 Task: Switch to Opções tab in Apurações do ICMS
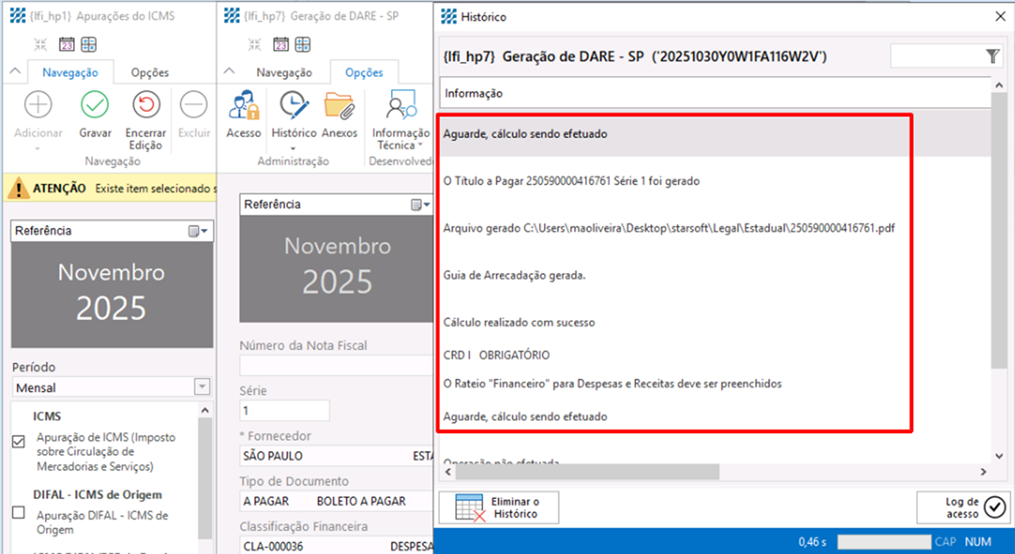tap(150, 72)
